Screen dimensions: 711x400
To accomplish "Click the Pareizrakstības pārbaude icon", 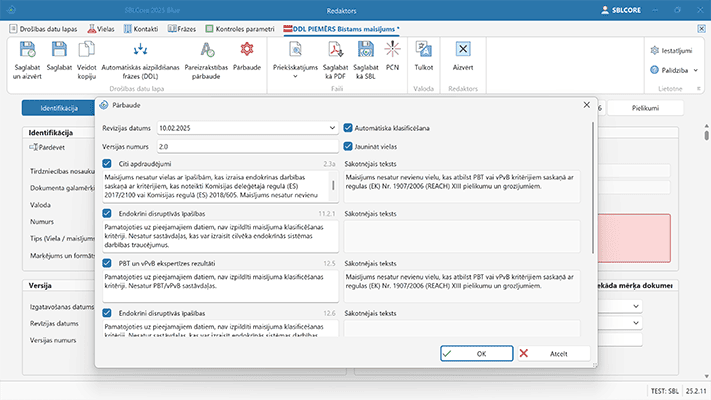I will pos(206,48).
